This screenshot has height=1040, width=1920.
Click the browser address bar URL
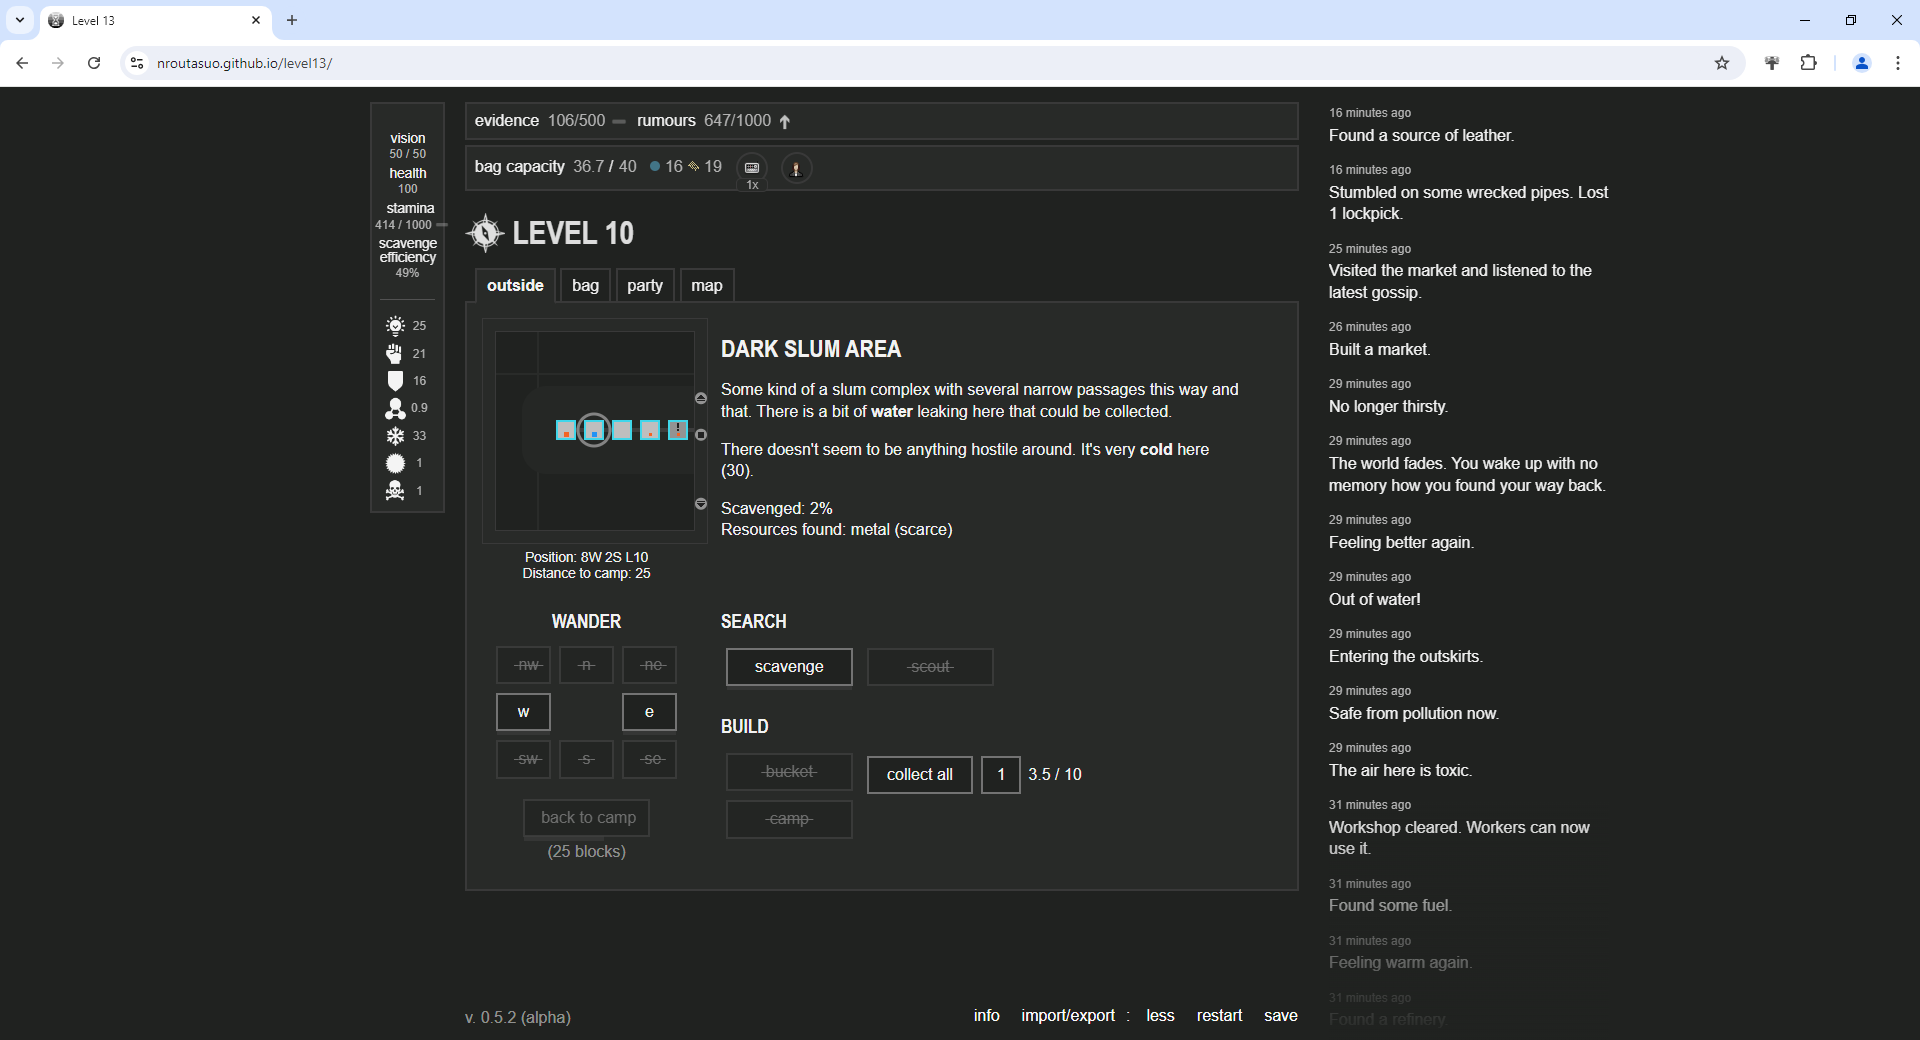coord(245,63)
